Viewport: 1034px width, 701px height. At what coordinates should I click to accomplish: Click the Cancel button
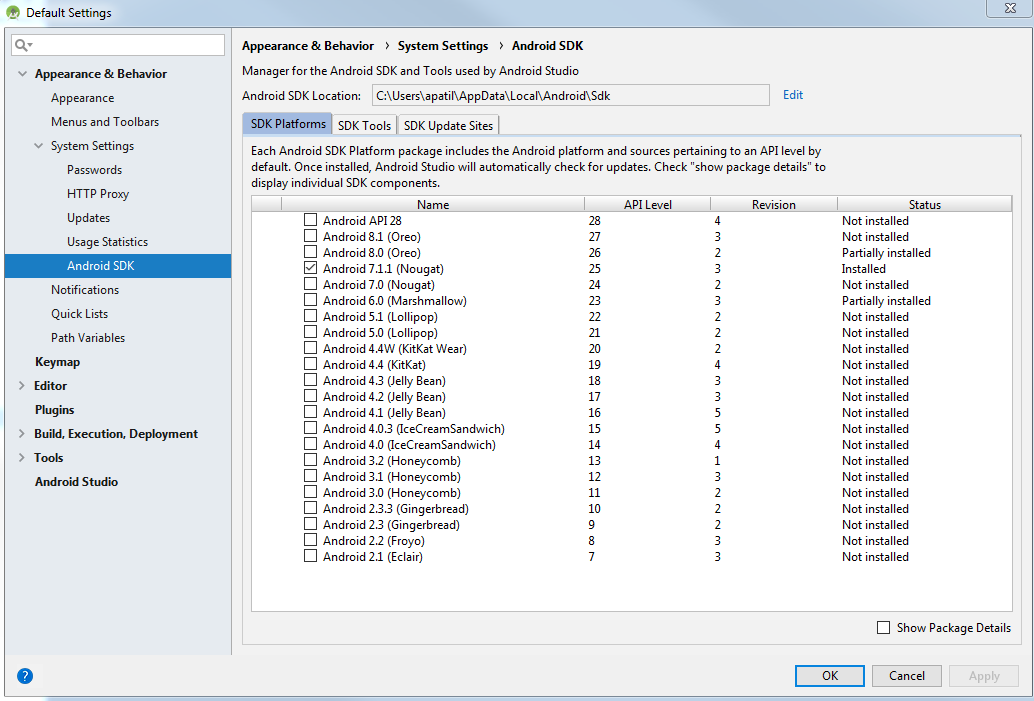907,675
